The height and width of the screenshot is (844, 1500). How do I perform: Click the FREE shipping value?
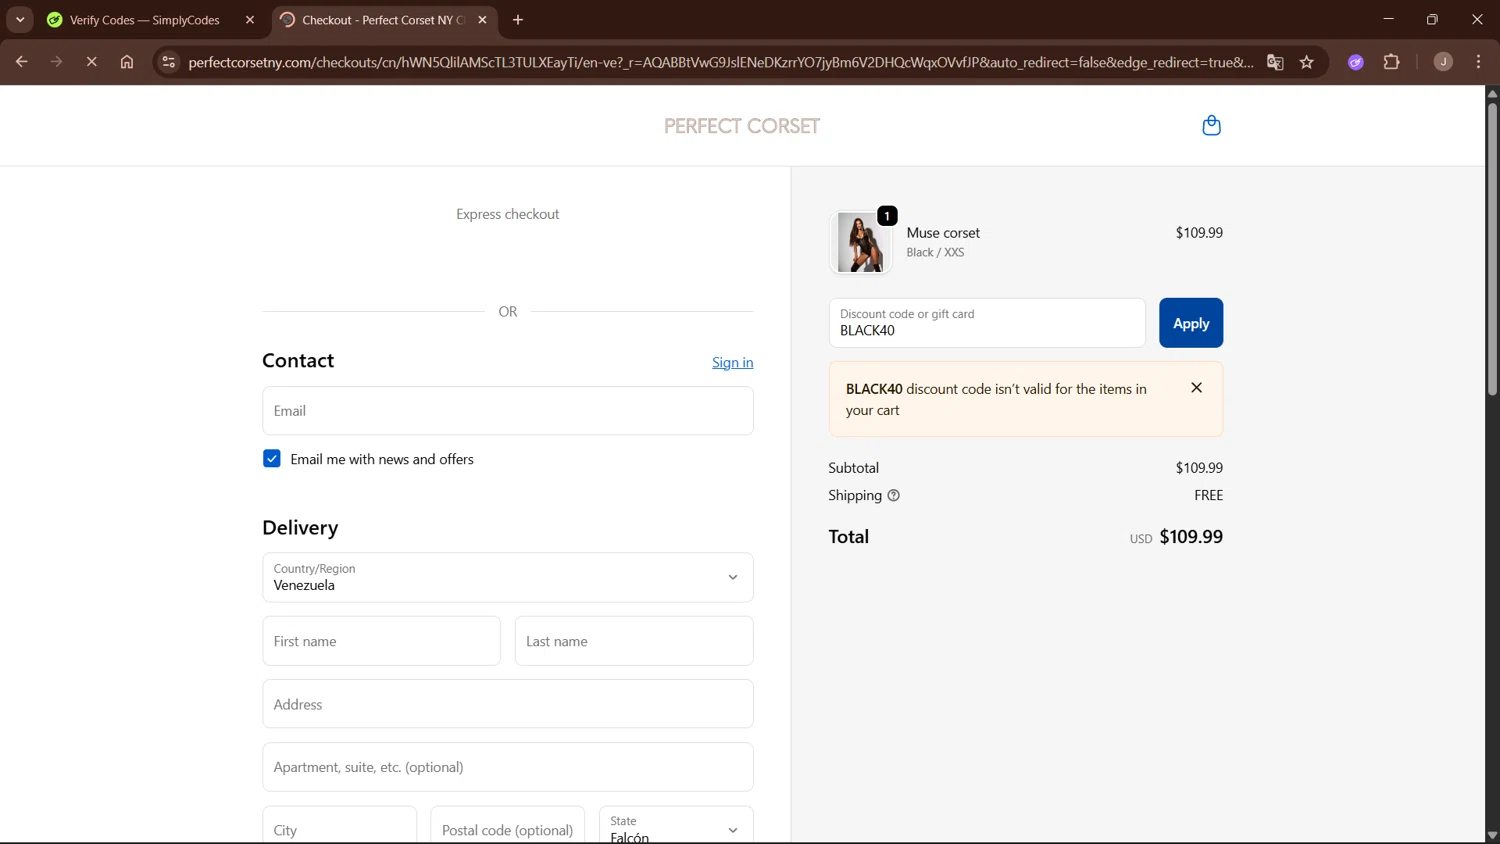[x=1208, y=495]
